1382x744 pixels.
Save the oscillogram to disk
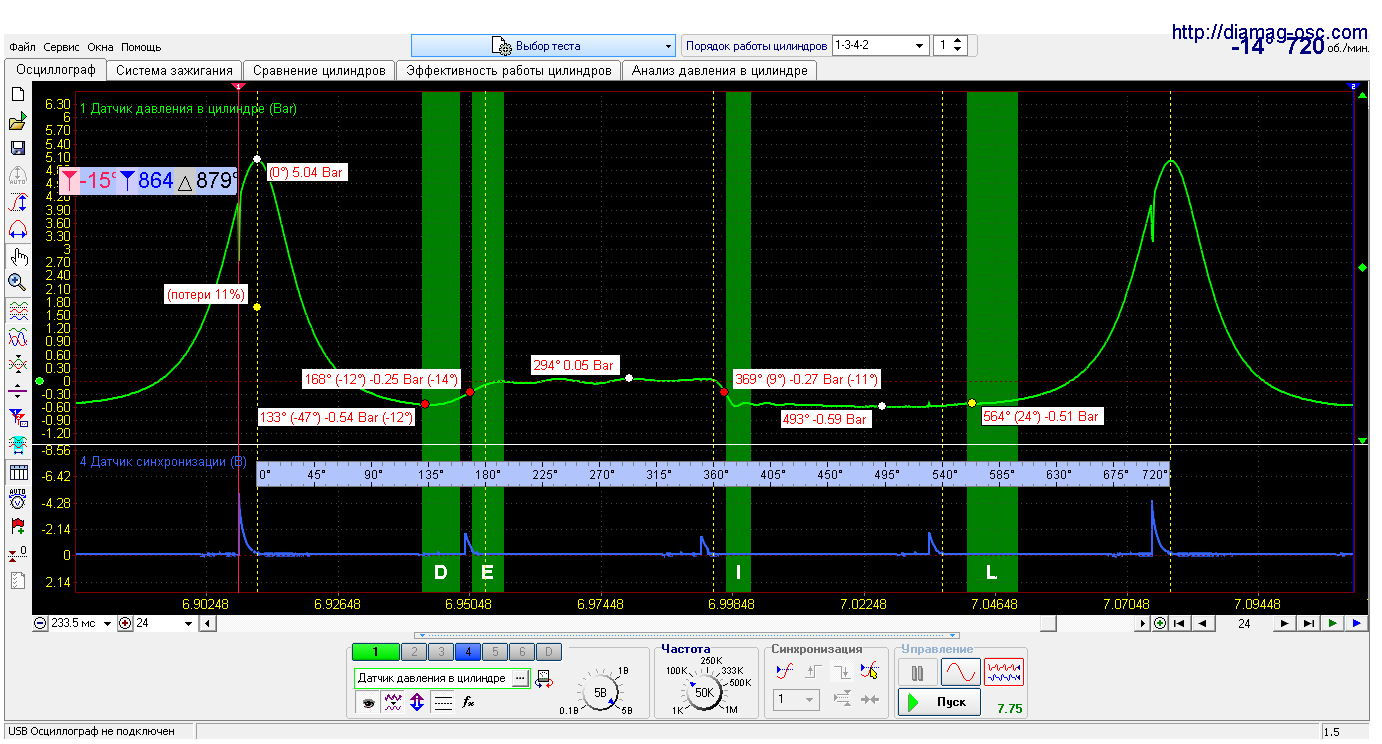tap(17, 148)
